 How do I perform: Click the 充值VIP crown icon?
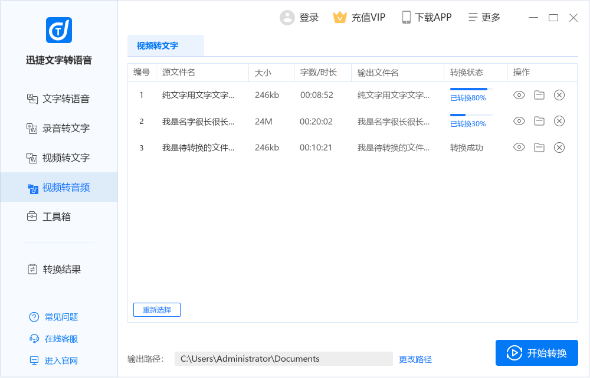coord(339,17)
